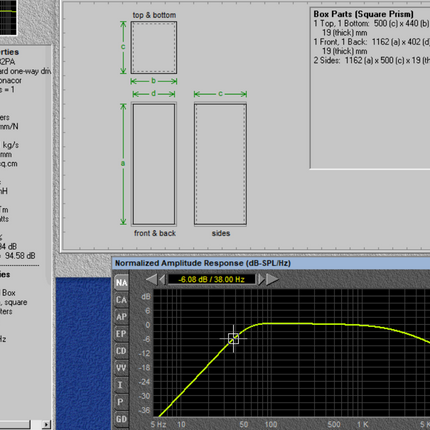
Task: Switch to the AP graph tab
Action: [121, 317]
